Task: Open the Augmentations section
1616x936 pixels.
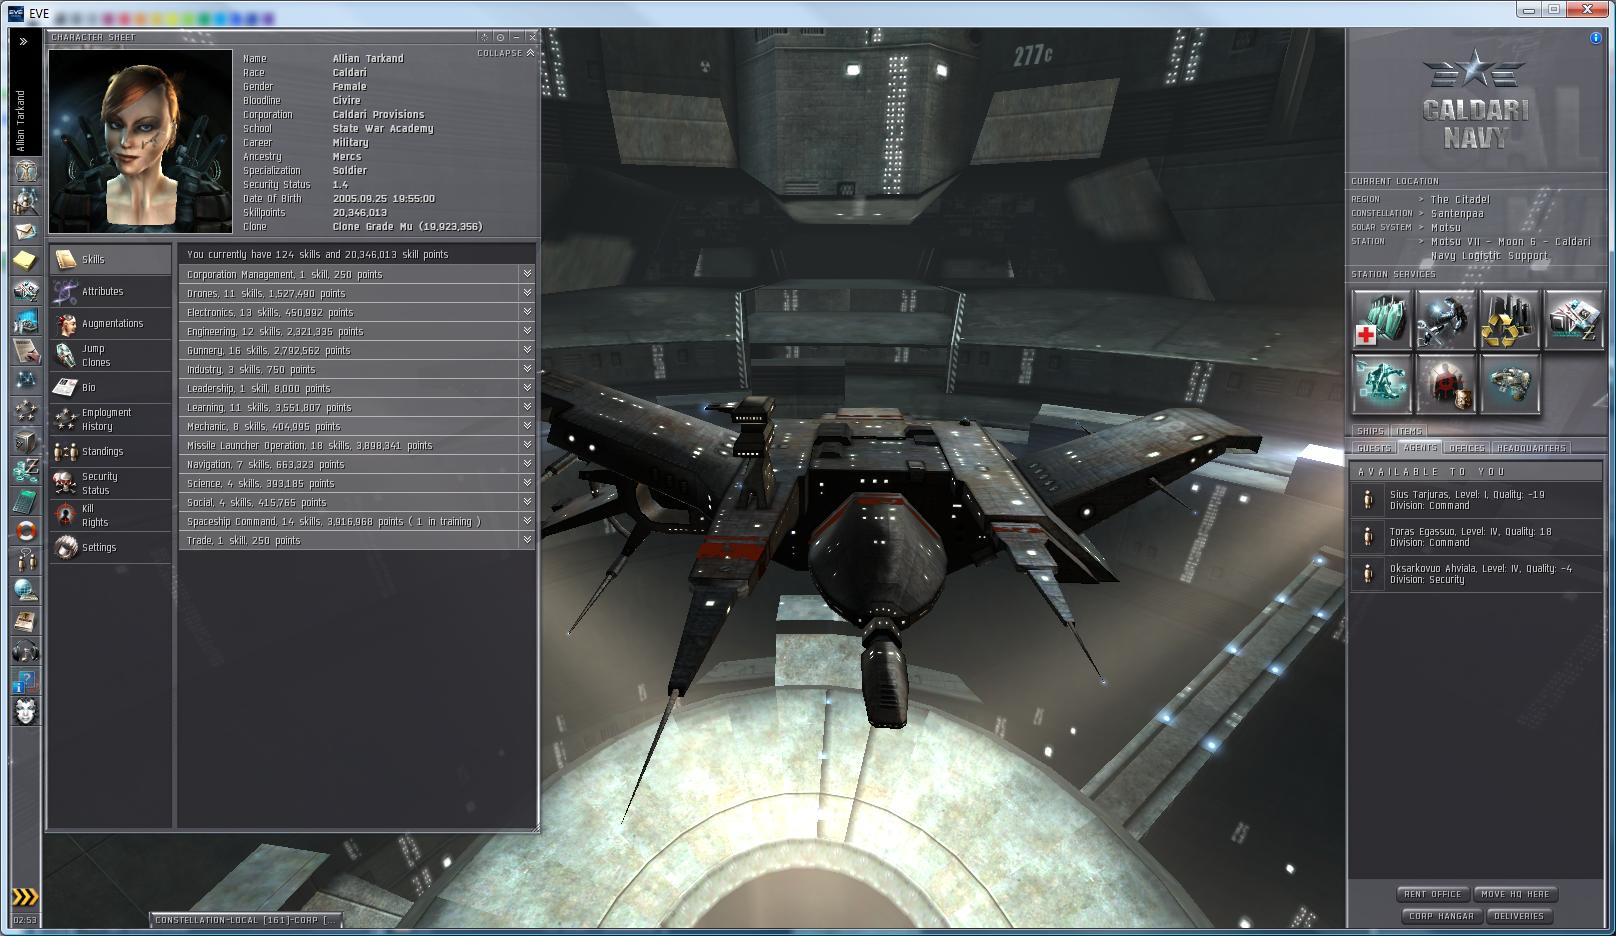Action: (x=111, y=323)
